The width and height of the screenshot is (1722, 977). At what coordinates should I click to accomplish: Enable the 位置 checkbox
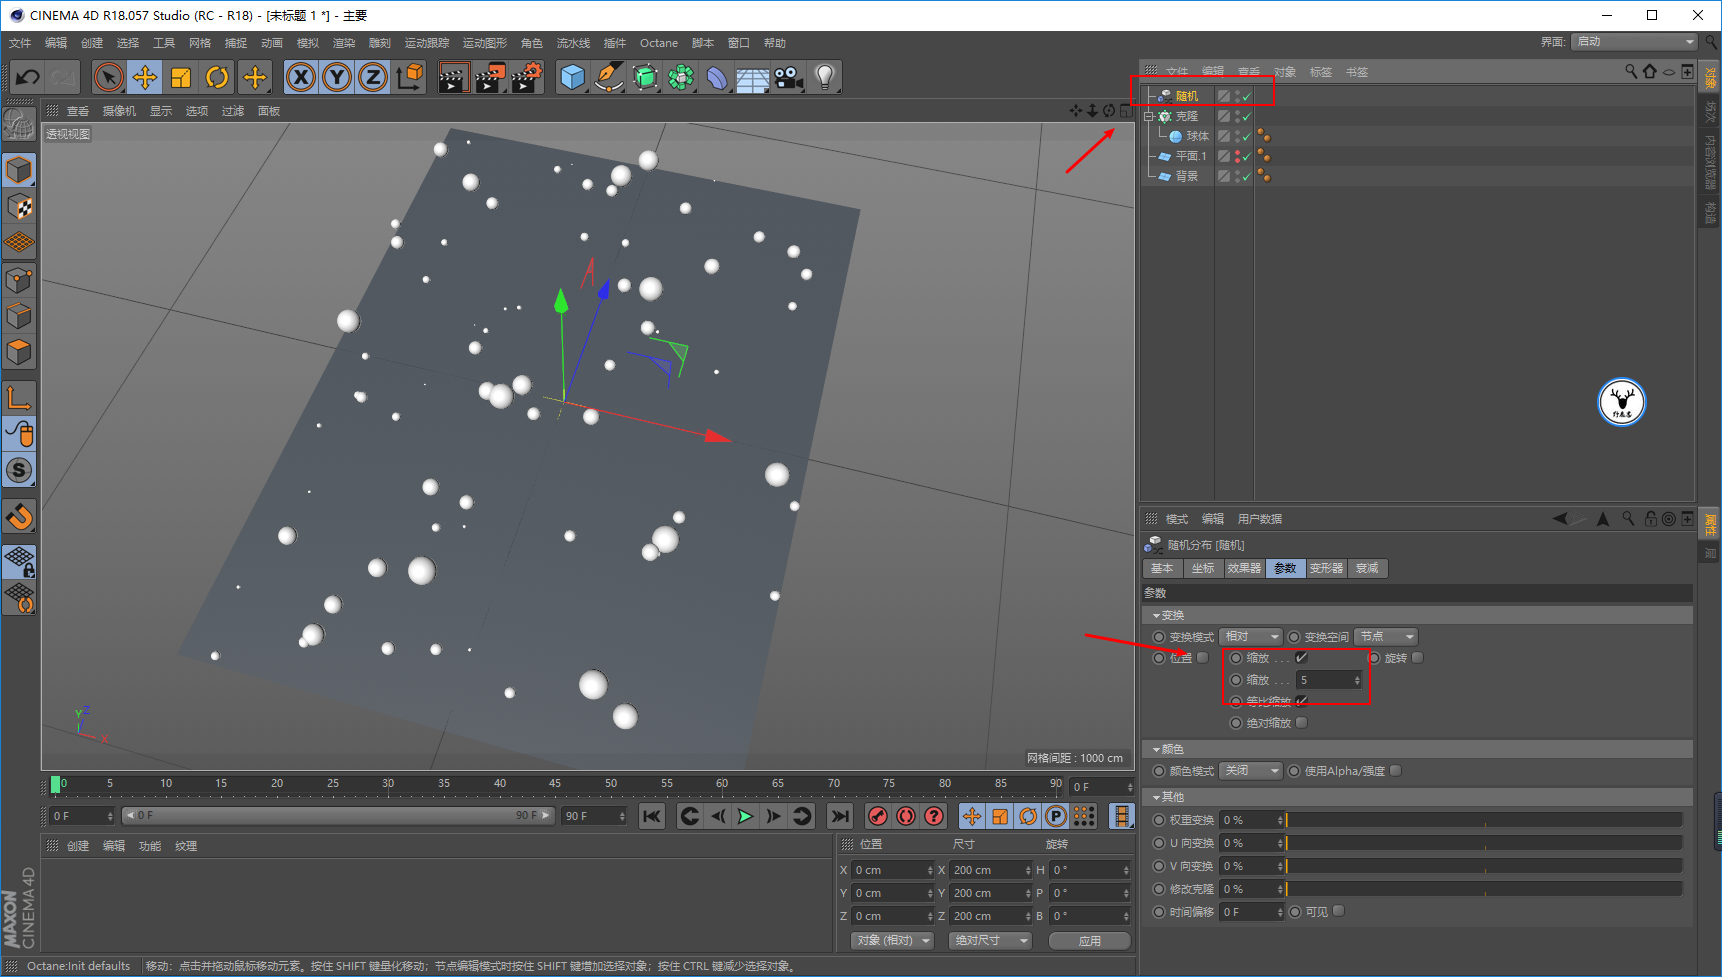(1203, 658)
